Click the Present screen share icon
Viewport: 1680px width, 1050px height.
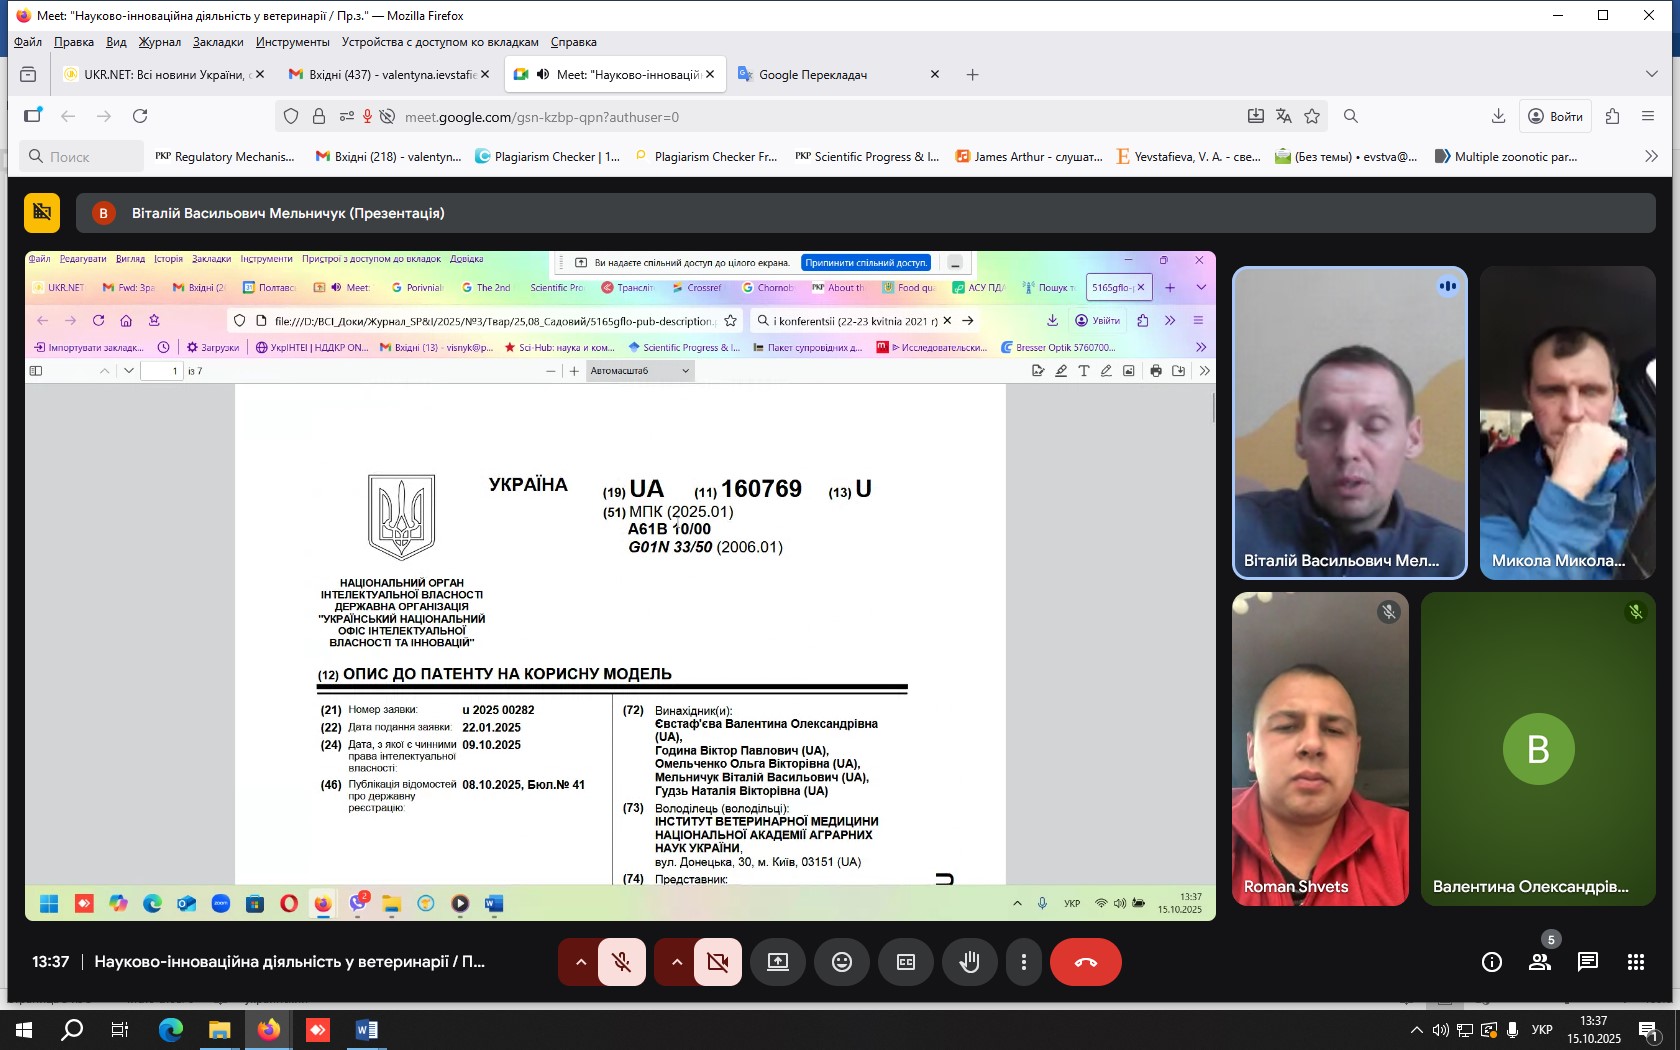(x=778, y=962)
